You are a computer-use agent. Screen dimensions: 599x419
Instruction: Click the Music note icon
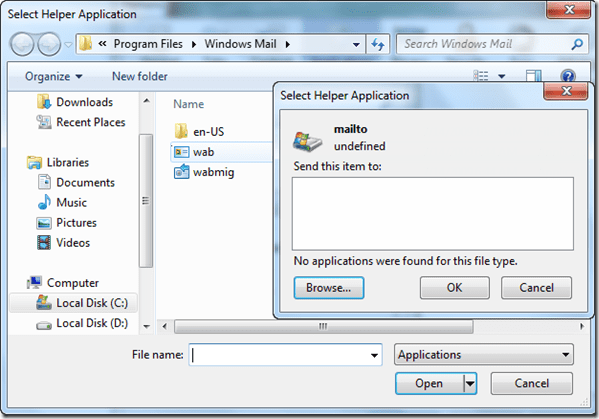point(44,202)
